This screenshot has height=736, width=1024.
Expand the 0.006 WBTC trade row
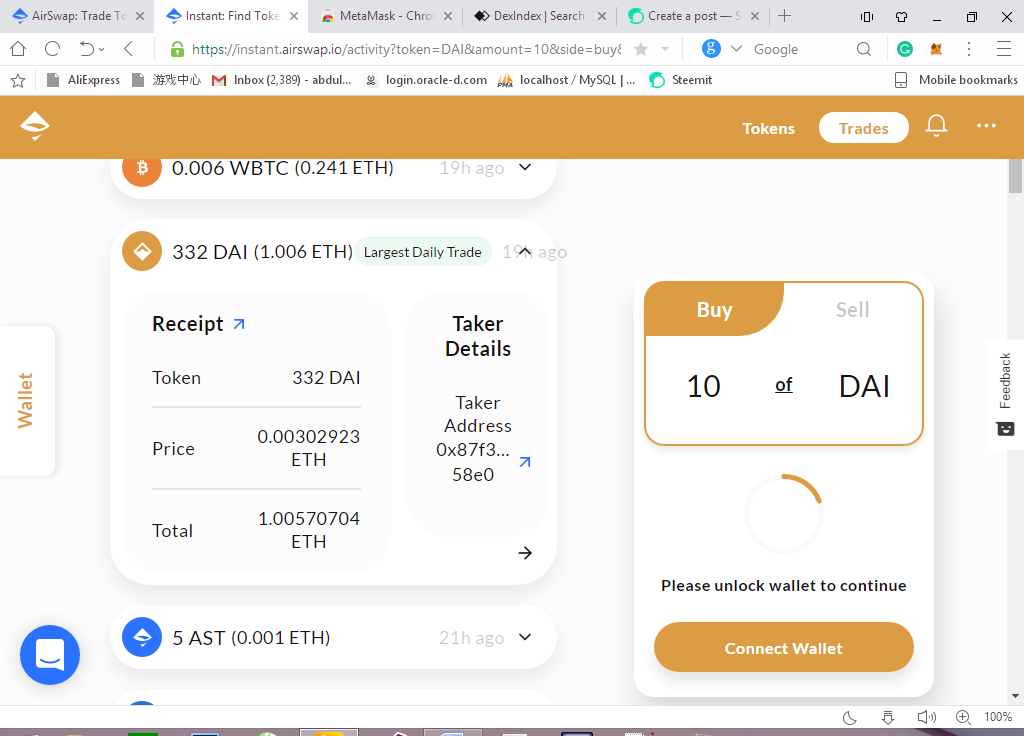pyautogui.click(x=525, y=167)
